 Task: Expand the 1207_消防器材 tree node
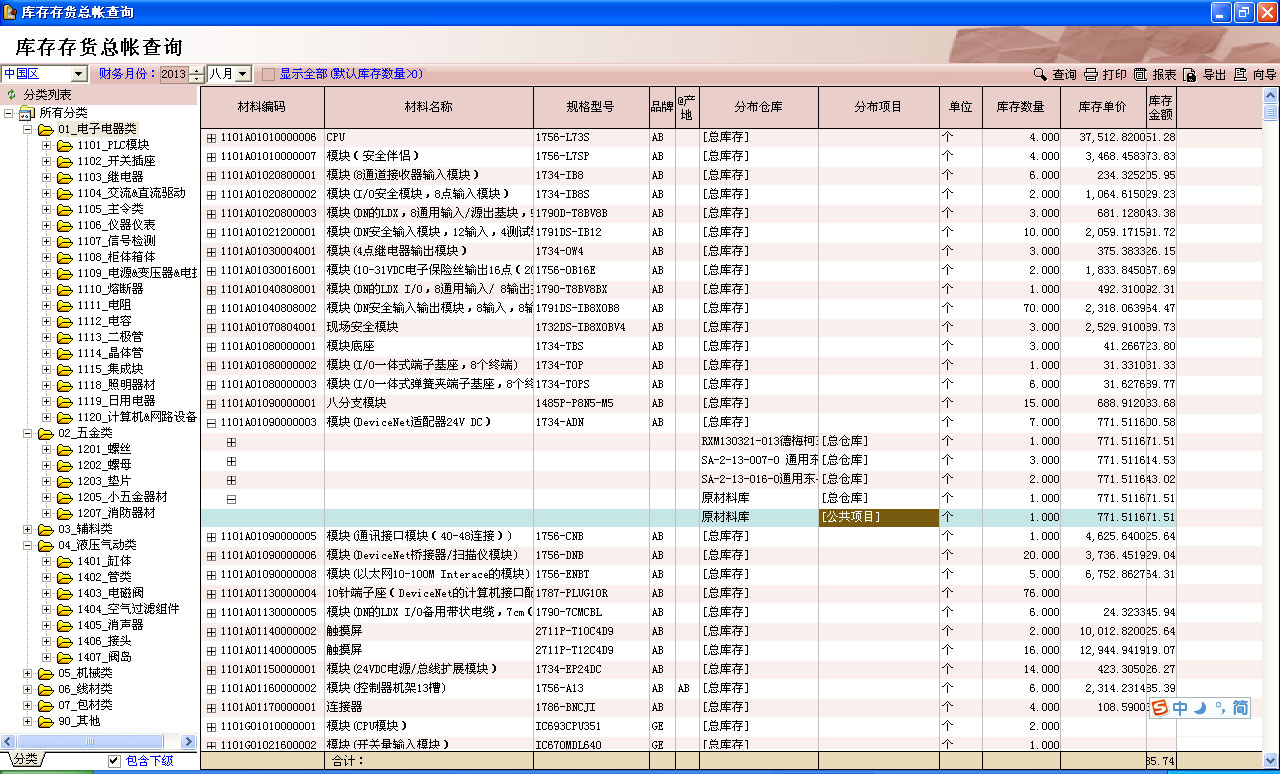[46, 513]
